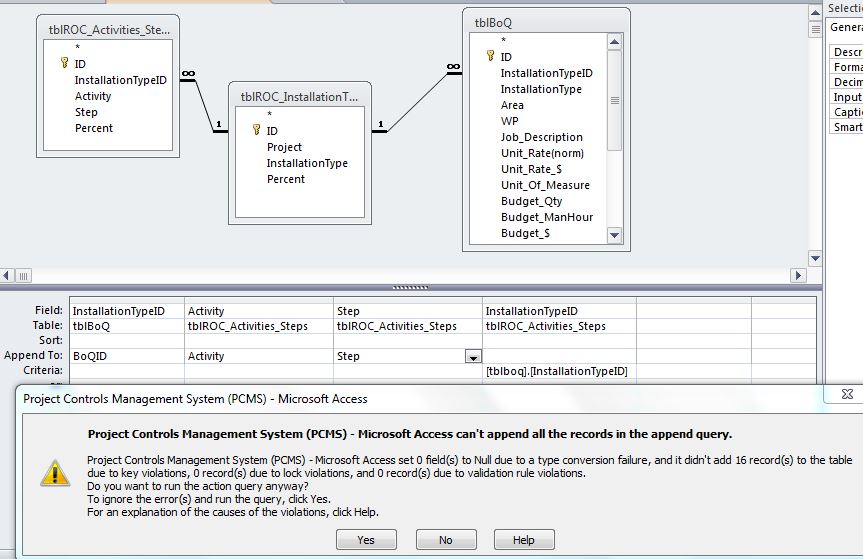Click design pane vertical scroll down arrow
This screenshot has height=559, width=863.
(815, 257)
